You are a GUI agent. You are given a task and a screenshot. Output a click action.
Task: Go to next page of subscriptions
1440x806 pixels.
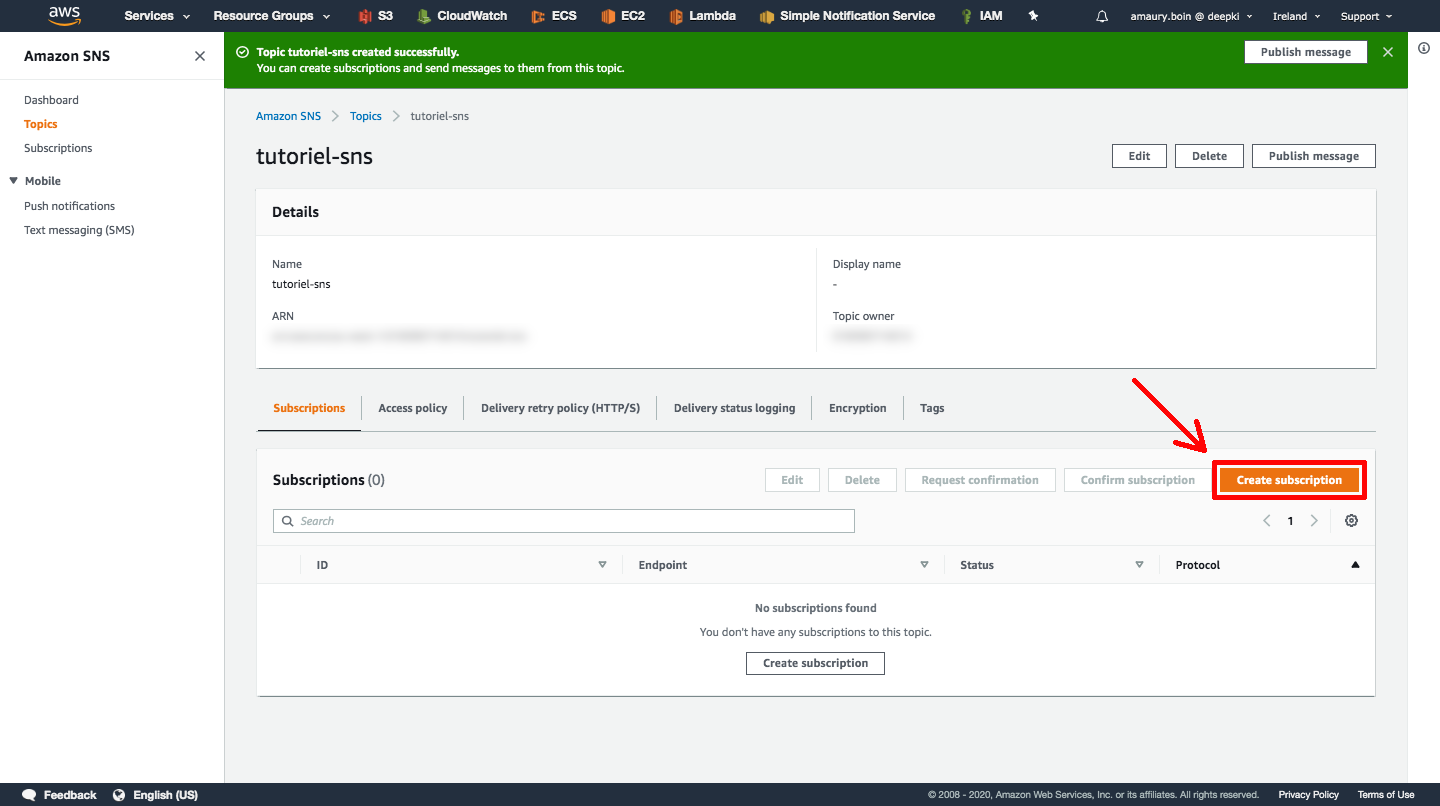(x=1314, y=521)
